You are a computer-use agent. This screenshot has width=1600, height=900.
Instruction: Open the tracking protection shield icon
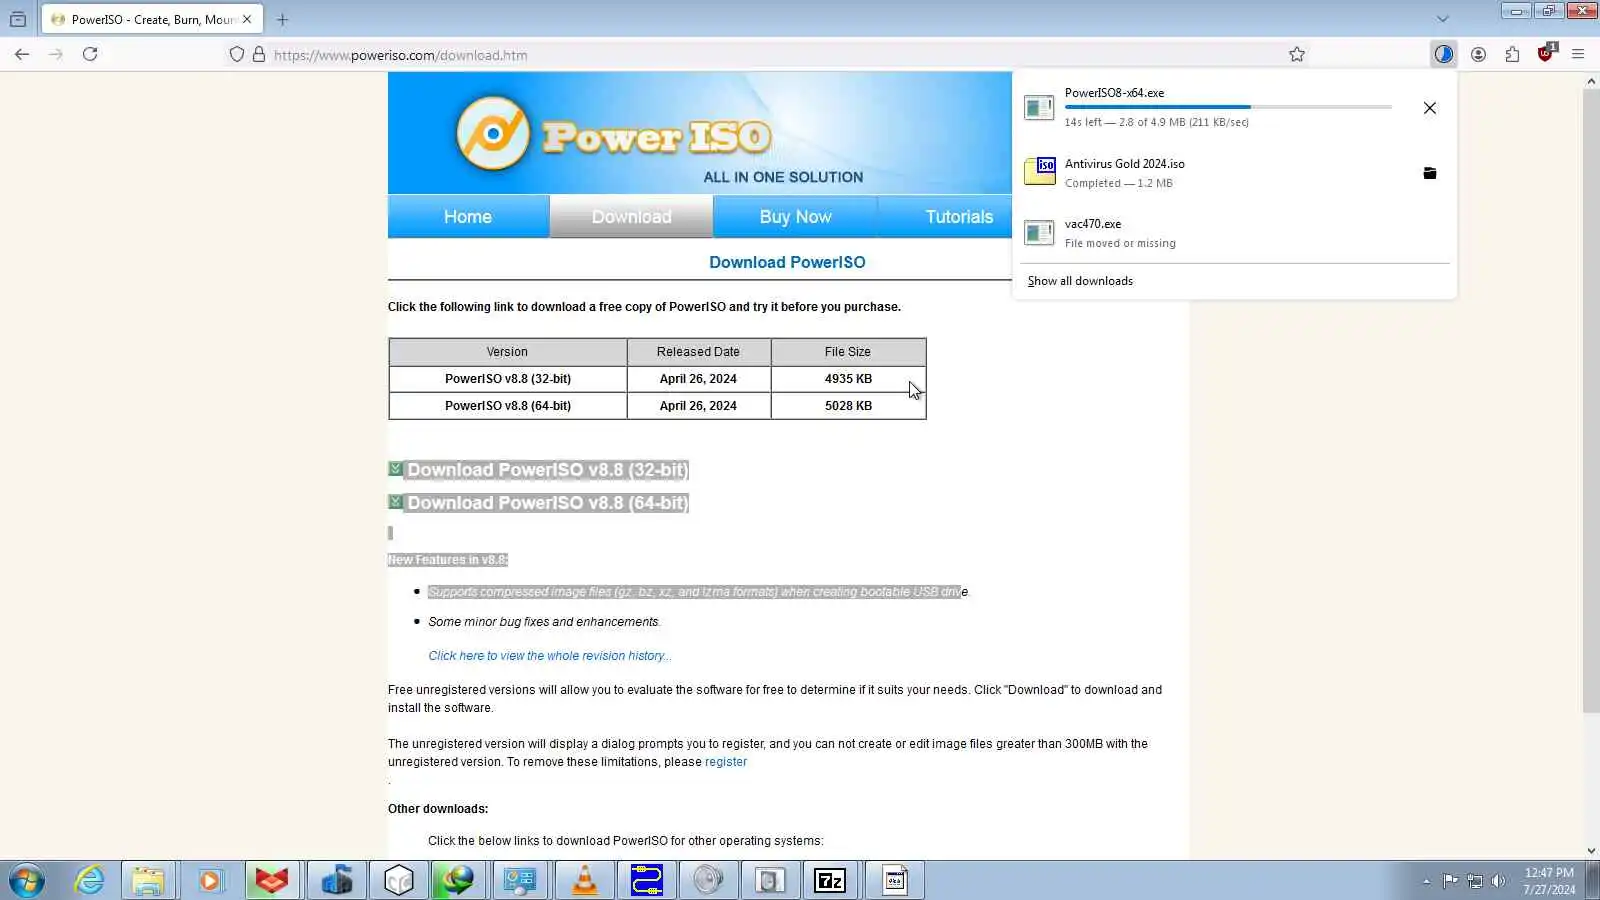point(237,54)
